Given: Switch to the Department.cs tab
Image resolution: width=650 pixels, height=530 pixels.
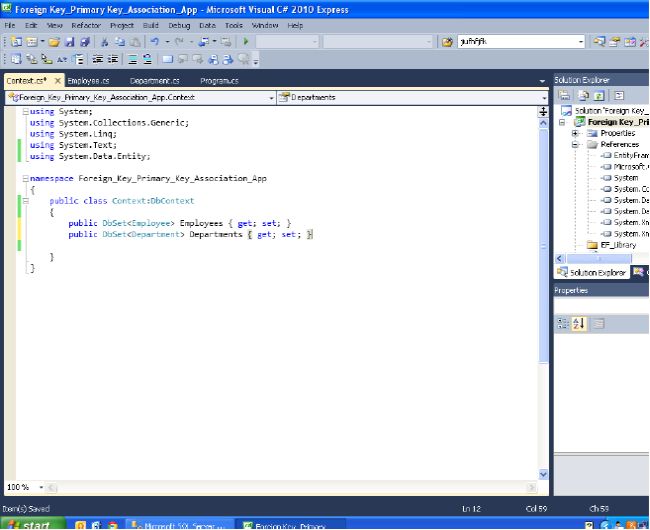Looking at the screenshot, I should coord(154,80).
